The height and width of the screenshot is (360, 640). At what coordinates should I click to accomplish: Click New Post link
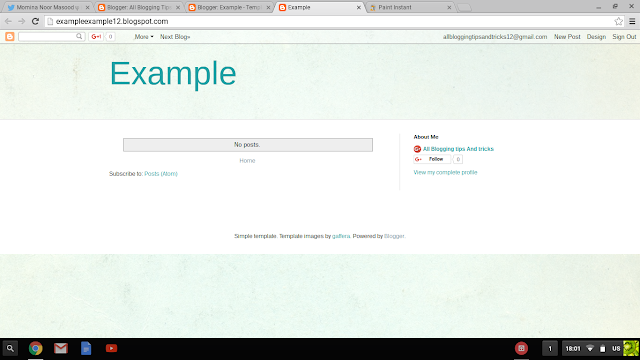click(x=567, y=37)
